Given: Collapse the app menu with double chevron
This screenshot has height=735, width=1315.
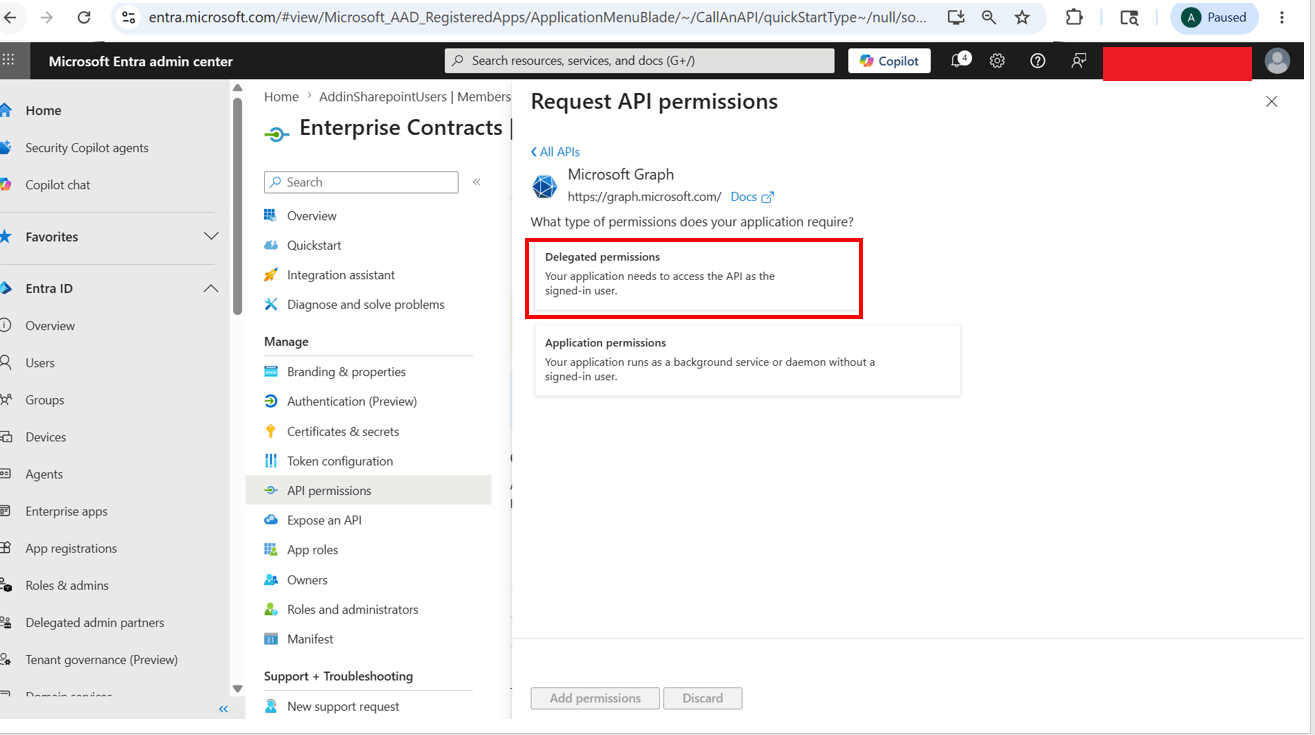Looking at the screenshot, I should (477, 182).
